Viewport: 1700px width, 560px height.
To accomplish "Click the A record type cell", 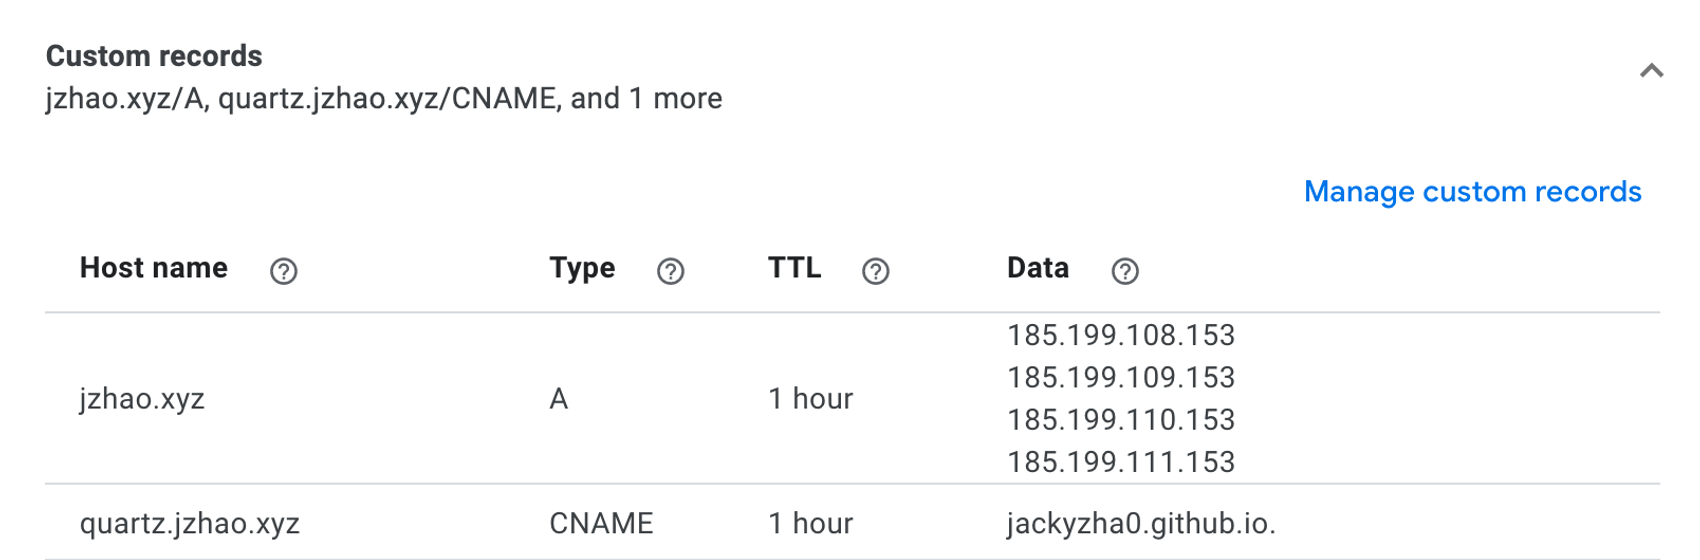I will (x=558, y=399).
